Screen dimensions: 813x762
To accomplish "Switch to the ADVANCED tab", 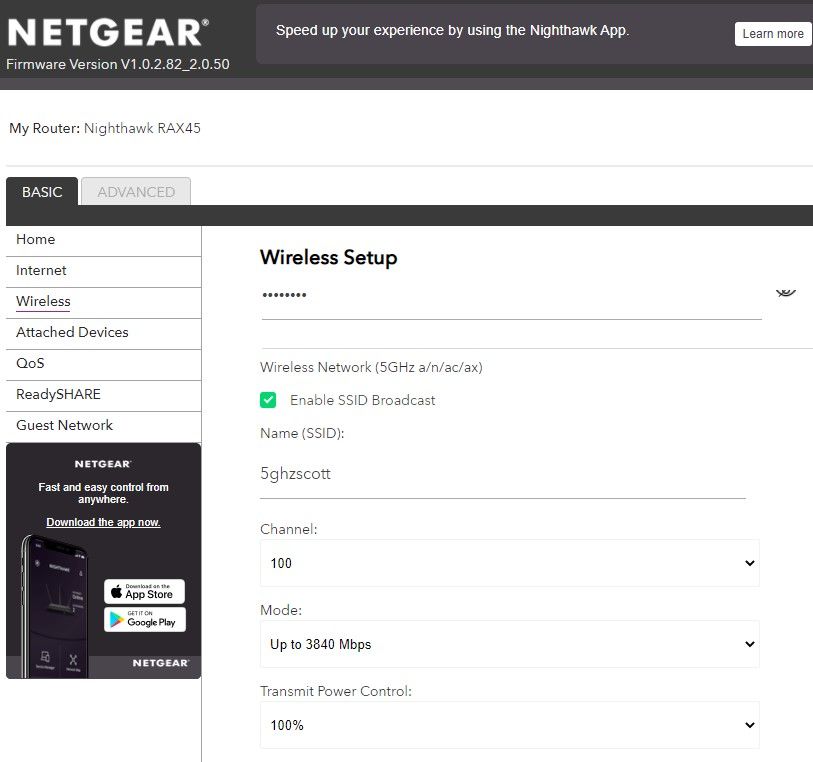I will [x=135, y=191].
